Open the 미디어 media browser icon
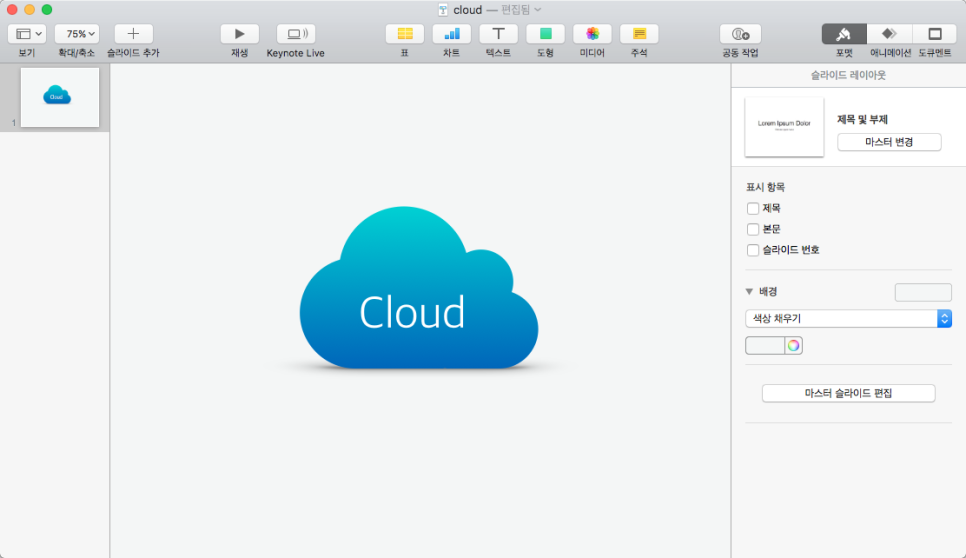Viewport: 966px width, 558px height. pyautogui.click(x=592, y=34)
